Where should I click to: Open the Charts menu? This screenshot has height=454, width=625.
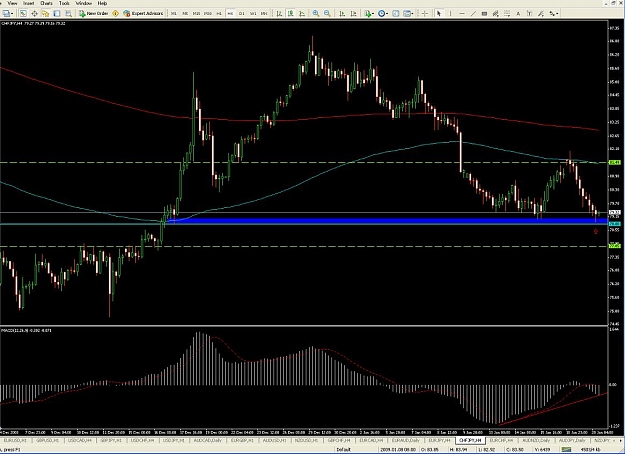(x=46, y=3)
